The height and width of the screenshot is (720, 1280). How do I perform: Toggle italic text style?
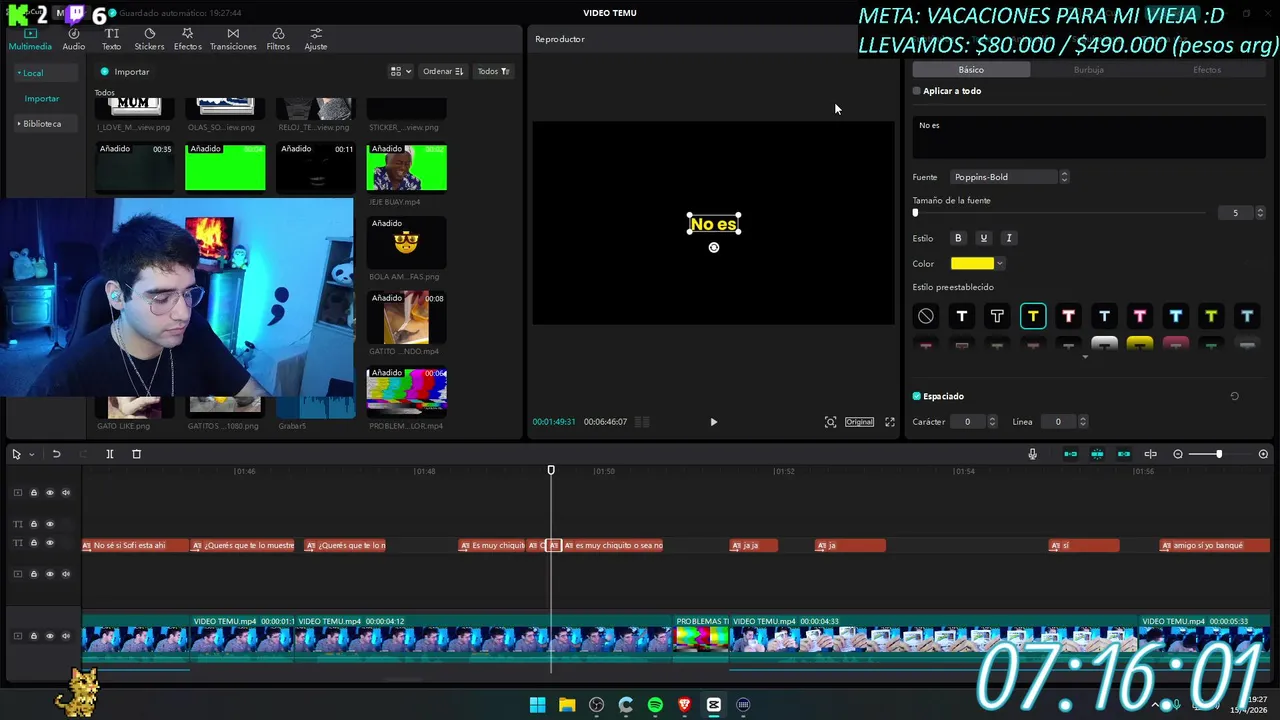[x=1009, y=238]
